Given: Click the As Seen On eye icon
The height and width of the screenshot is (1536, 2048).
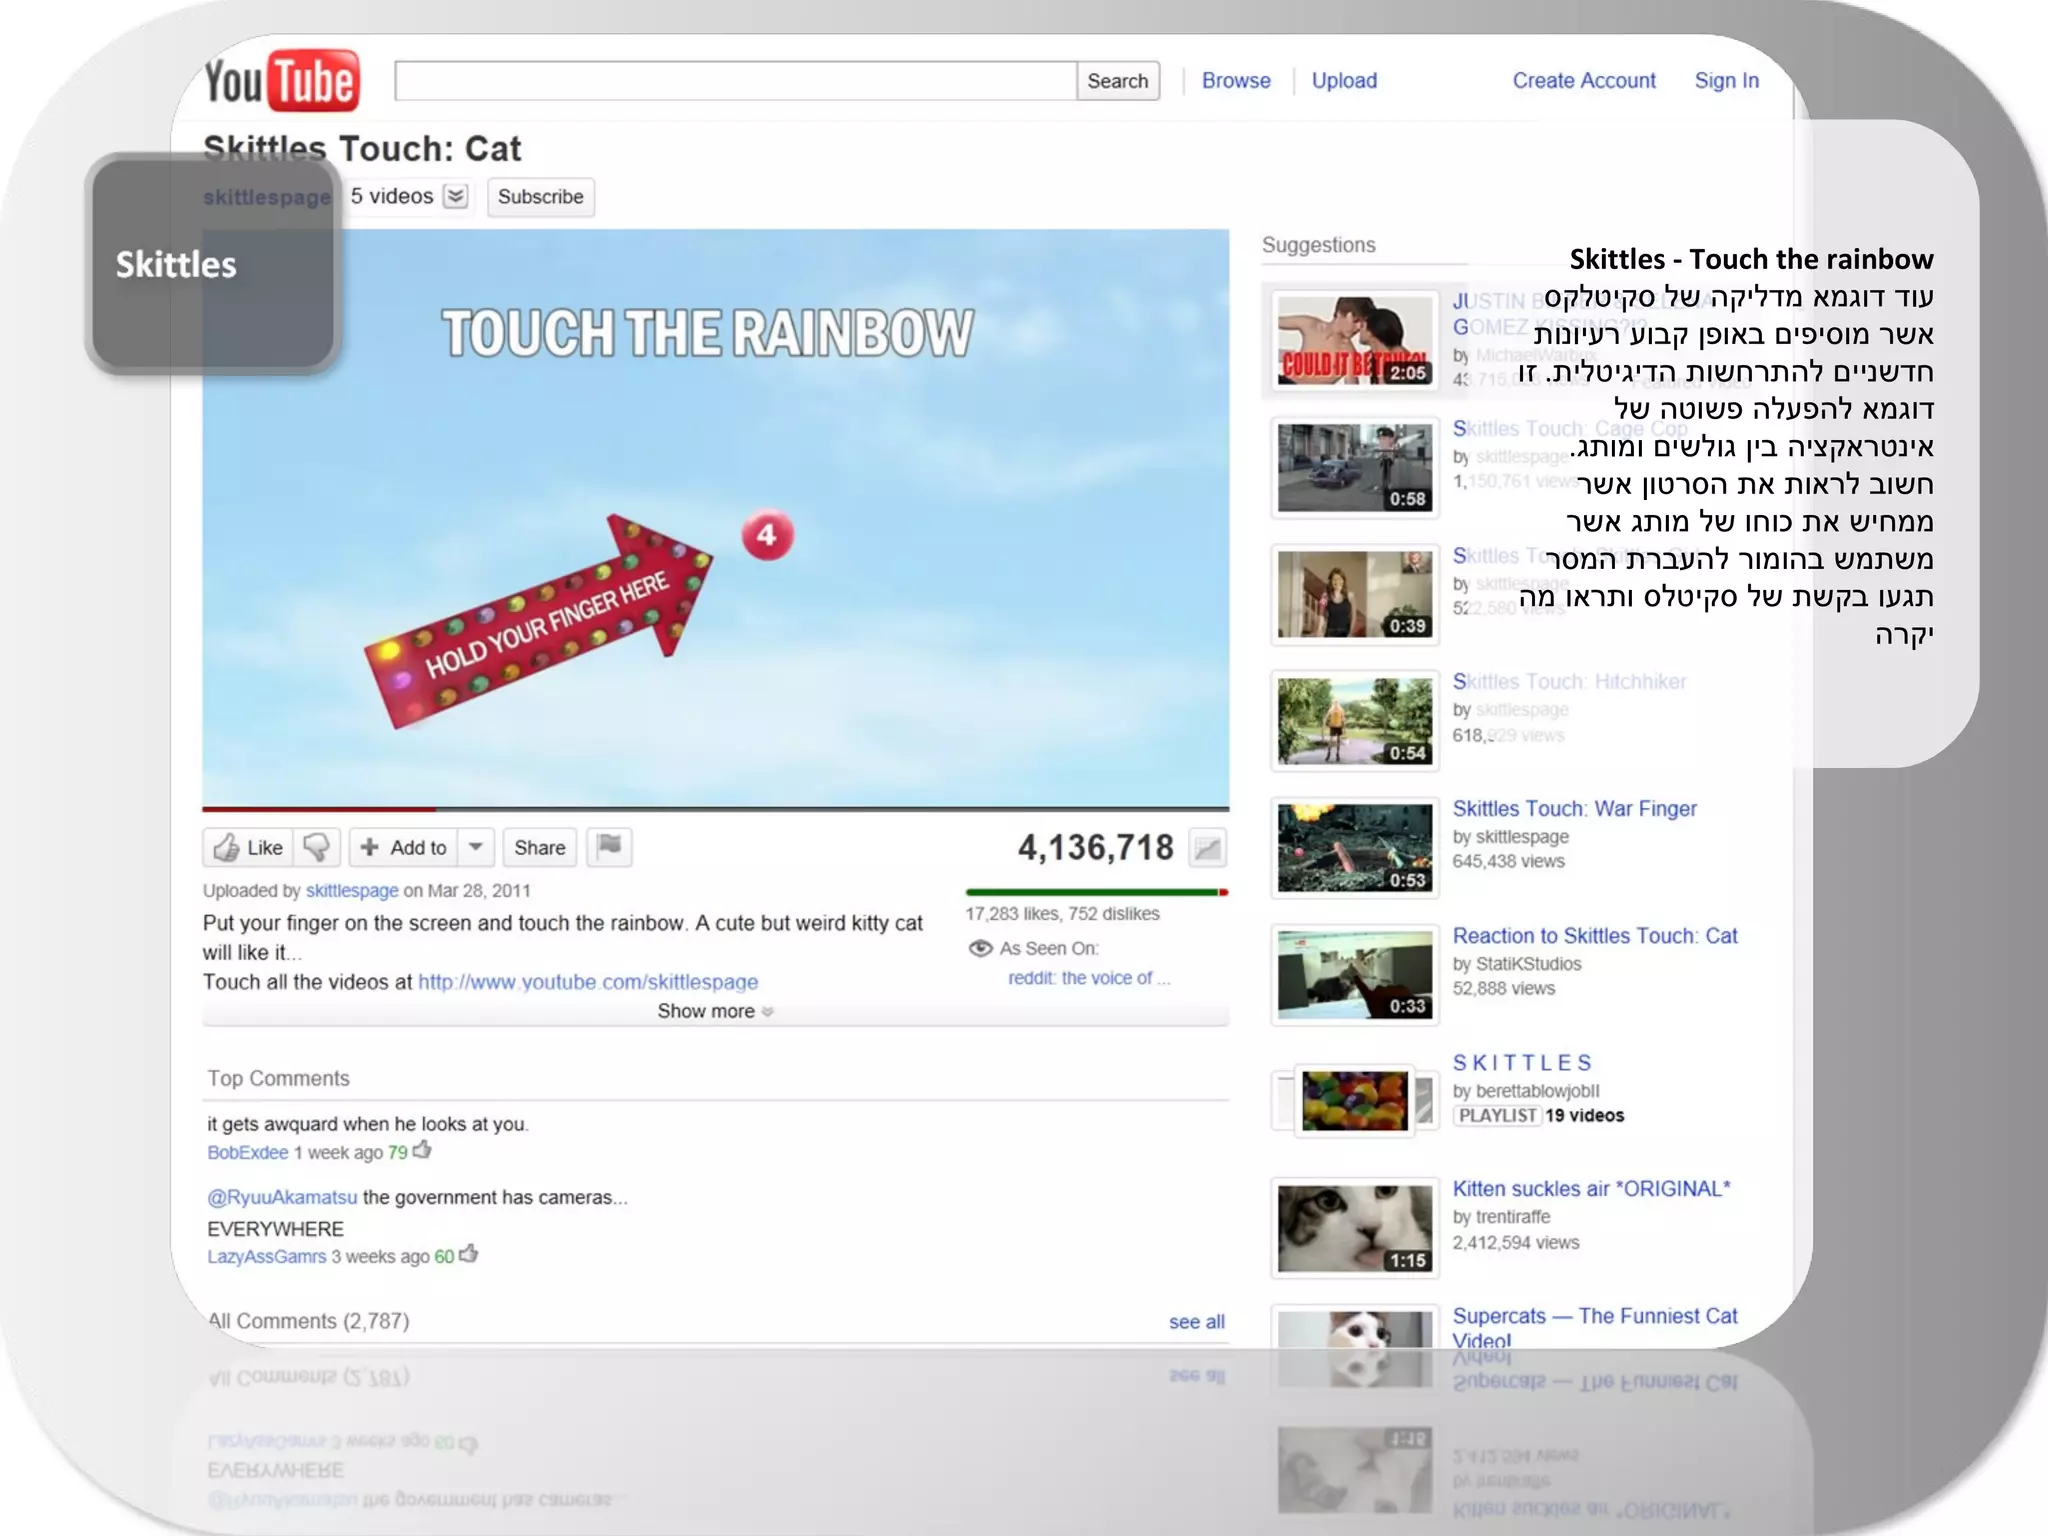Looking at the screenshot, I should click(980, 948).
